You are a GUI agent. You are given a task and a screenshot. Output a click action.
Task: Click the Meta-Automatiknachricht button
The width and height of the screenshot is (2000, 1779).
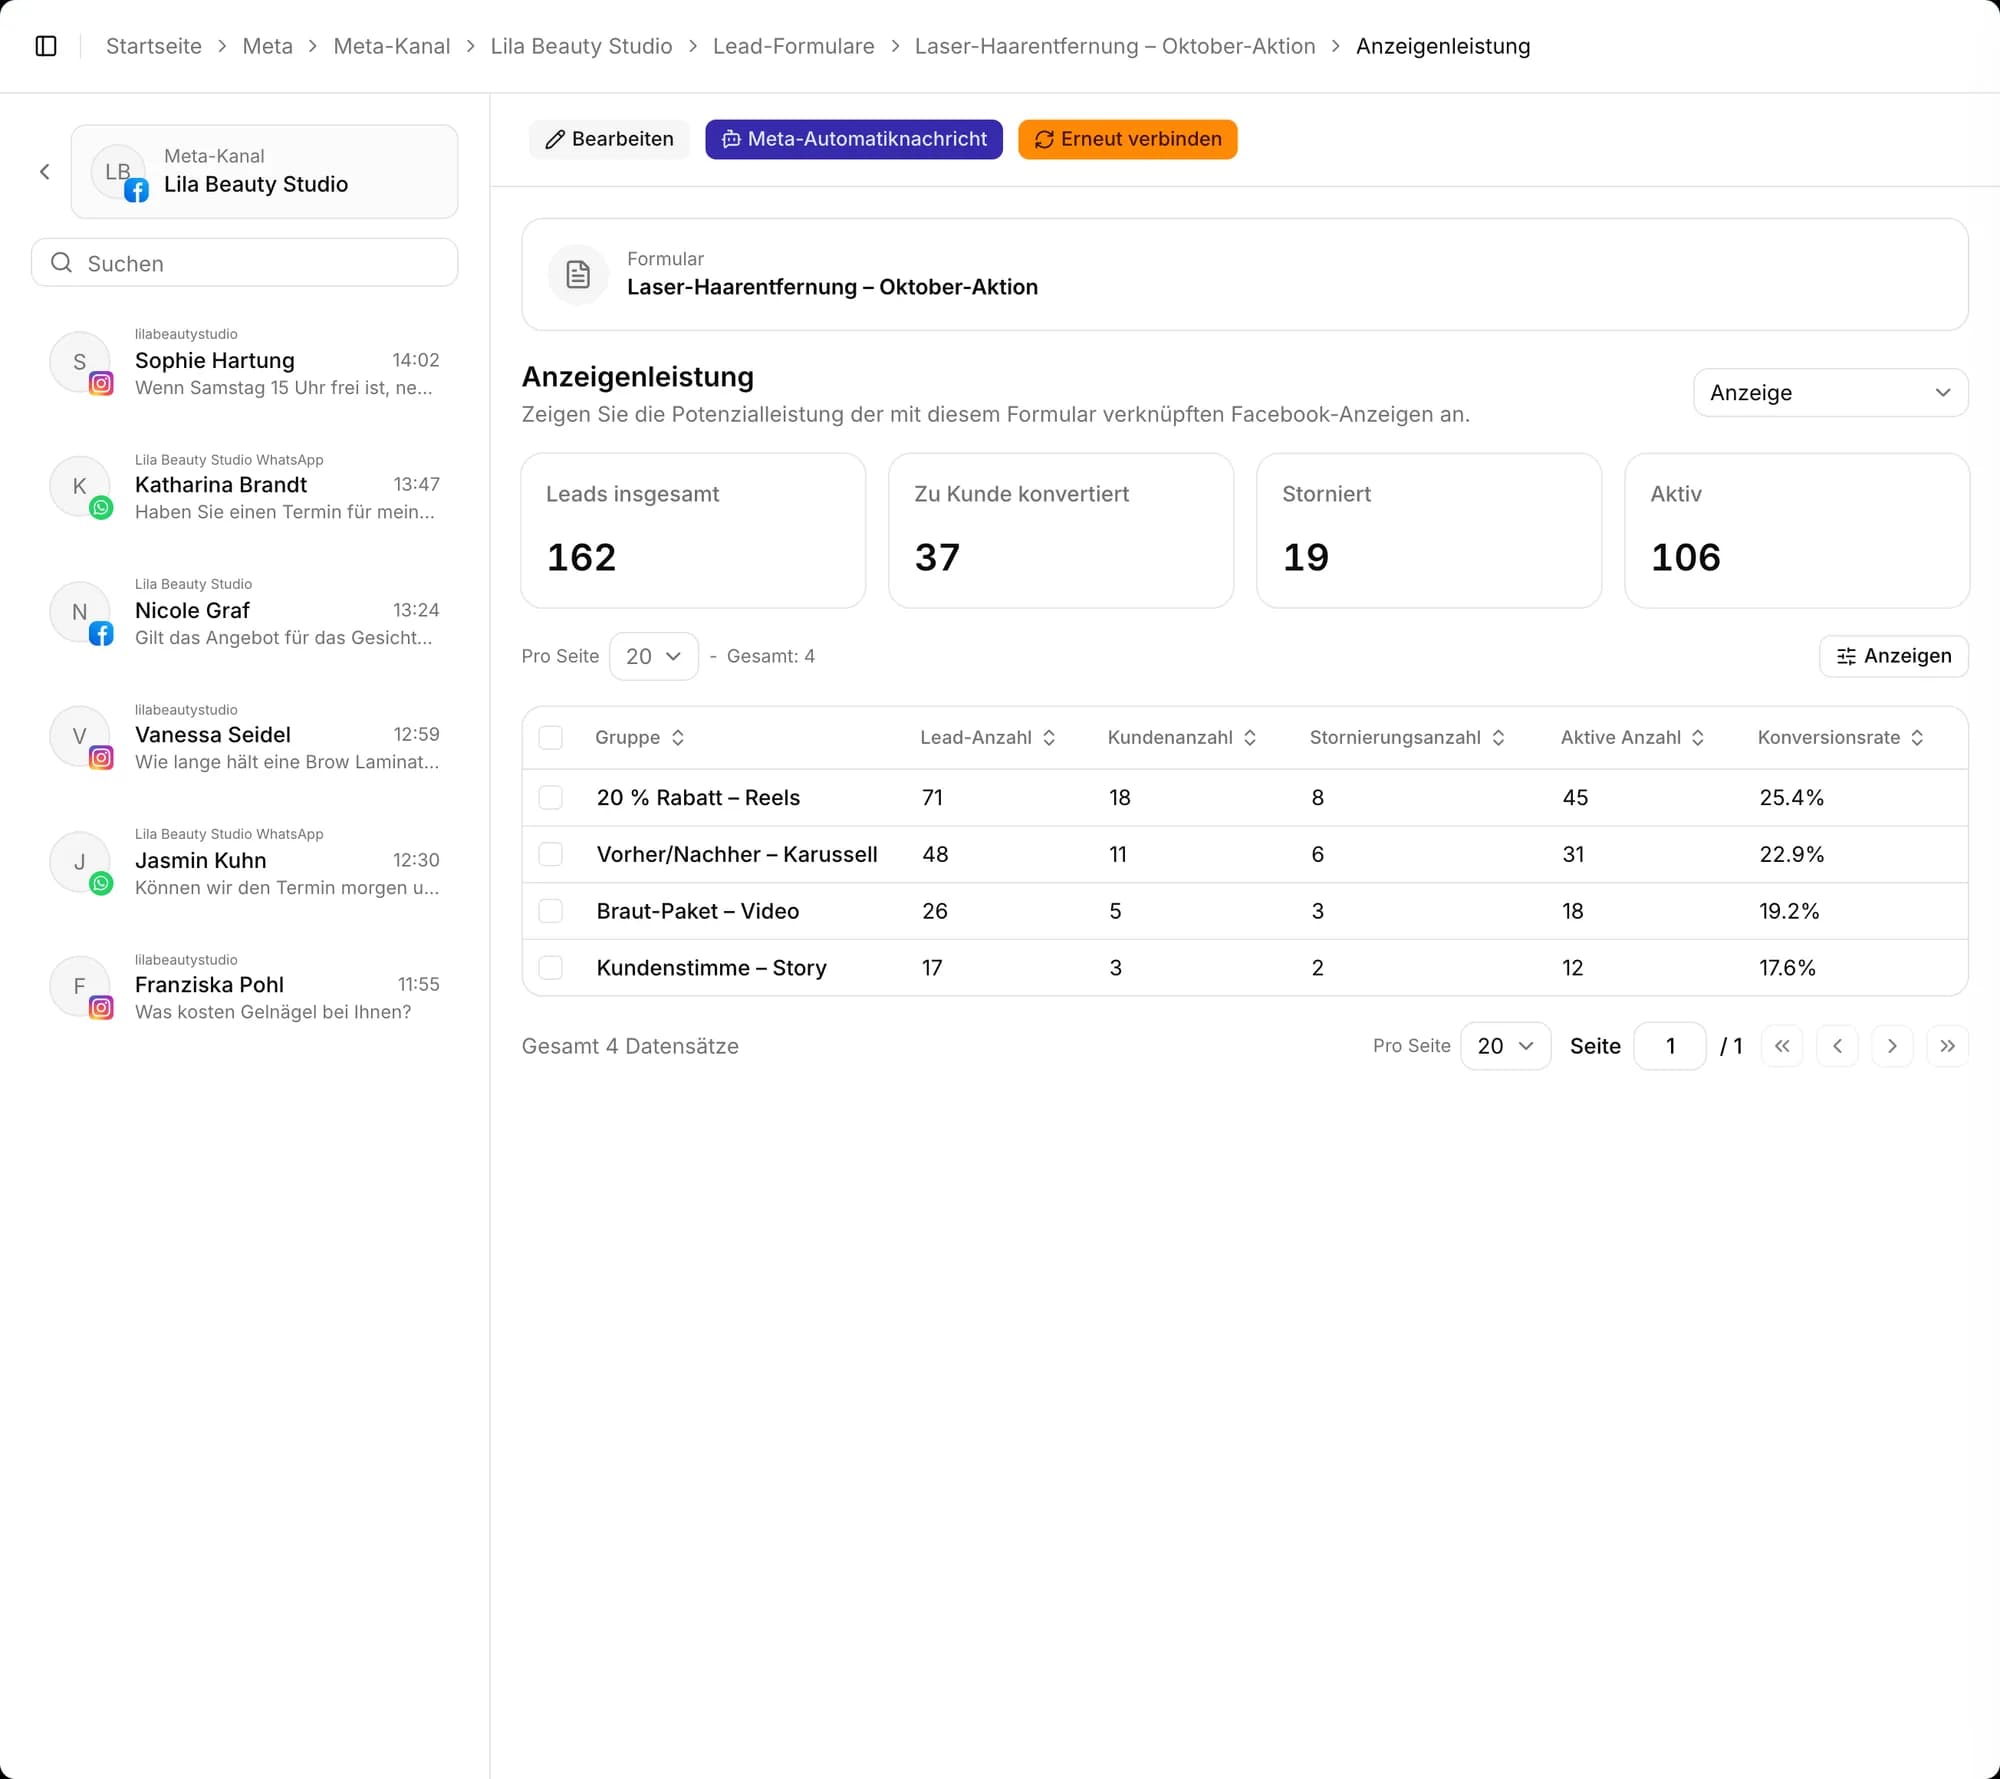click(x=854, y=139)
